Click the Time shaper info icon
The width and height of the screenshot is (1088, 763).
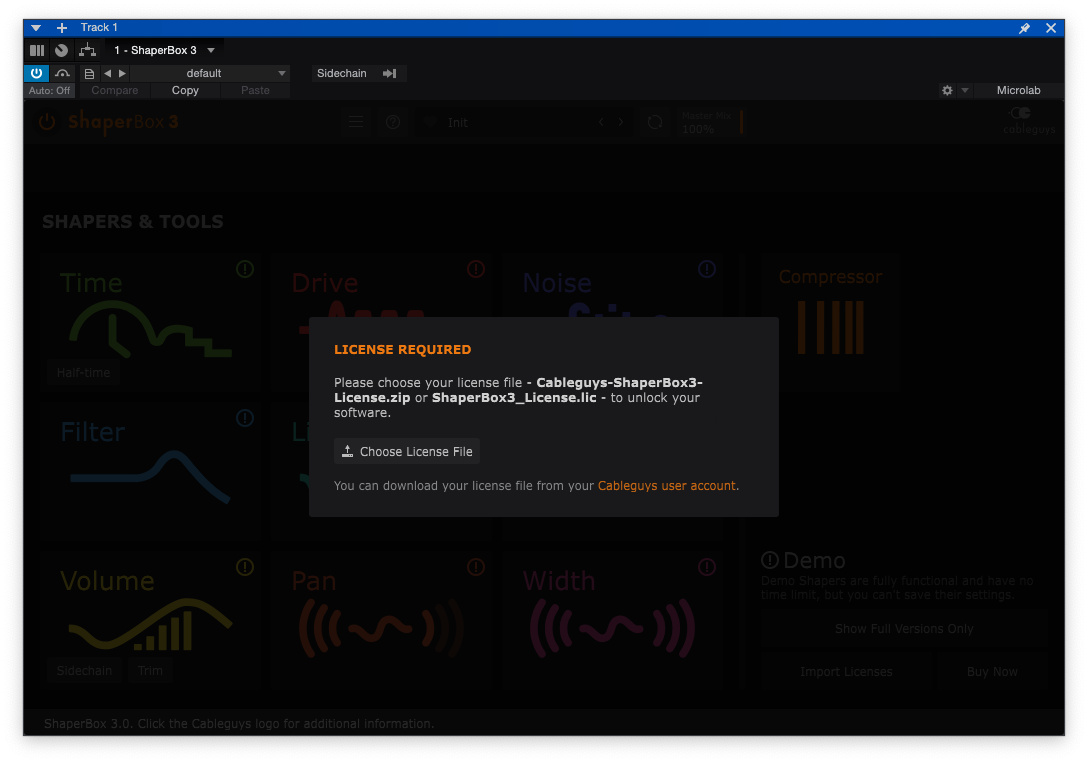(245, 269)
